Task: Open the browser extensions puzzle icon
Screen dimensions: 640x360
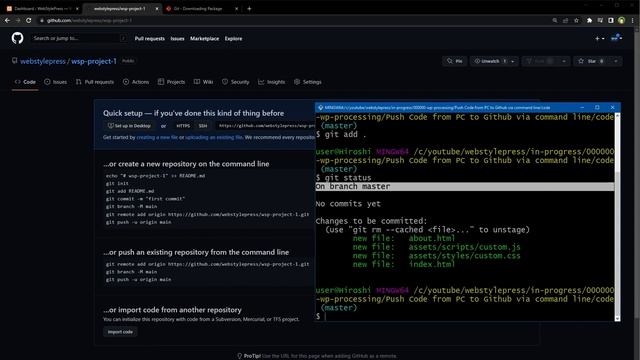Action: (589, 20)
